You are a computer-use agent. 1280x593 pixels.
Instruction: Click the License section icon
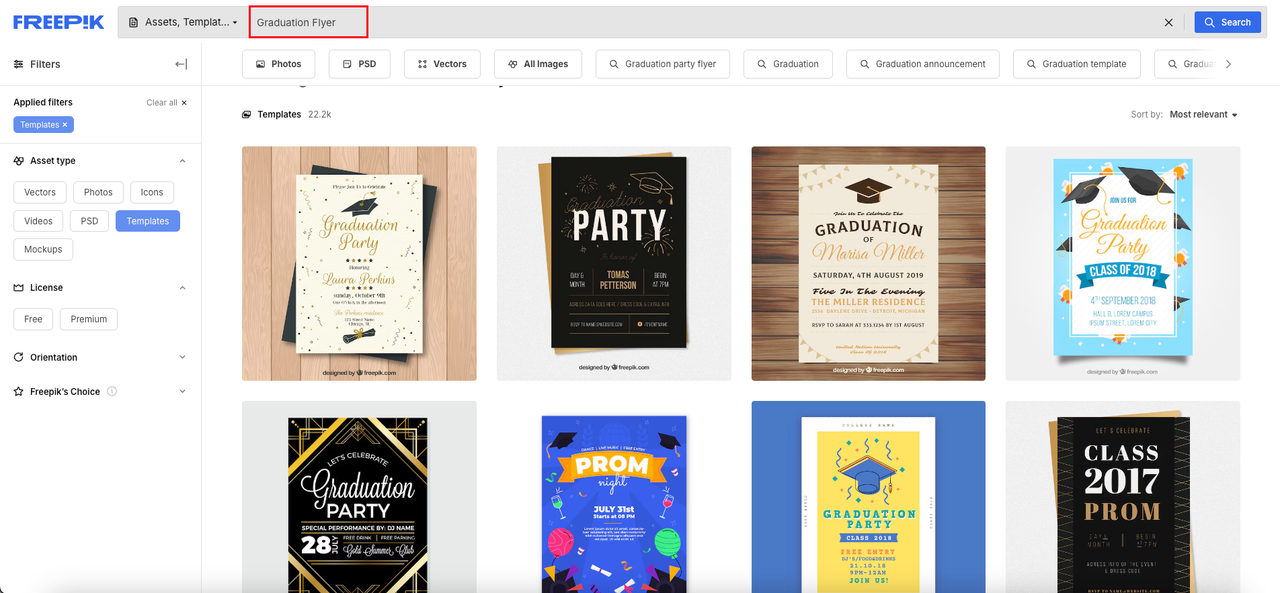click(19, 288)
